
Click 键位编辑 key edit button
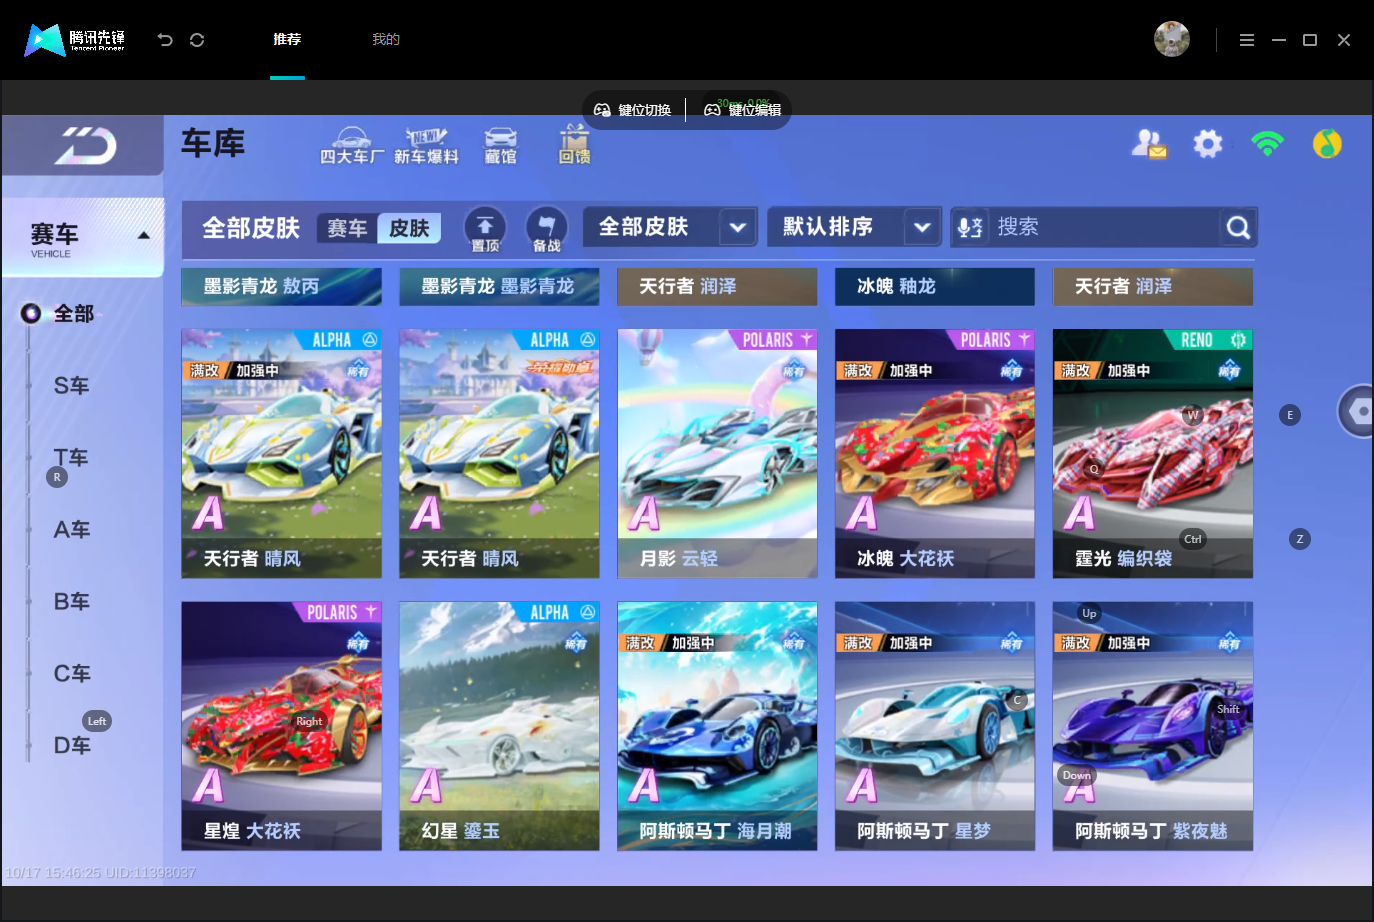(743, 110)
